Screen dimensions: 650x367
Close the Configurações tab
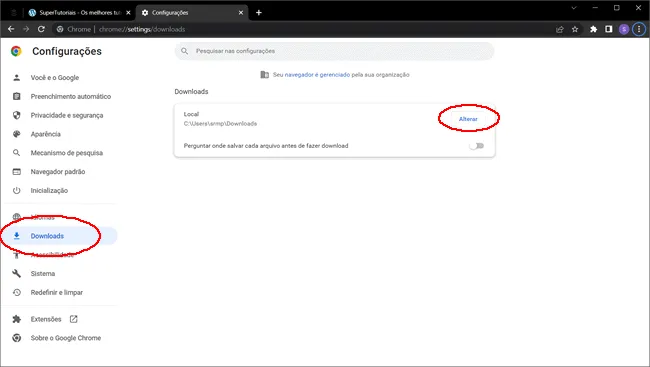pos(241,12)
